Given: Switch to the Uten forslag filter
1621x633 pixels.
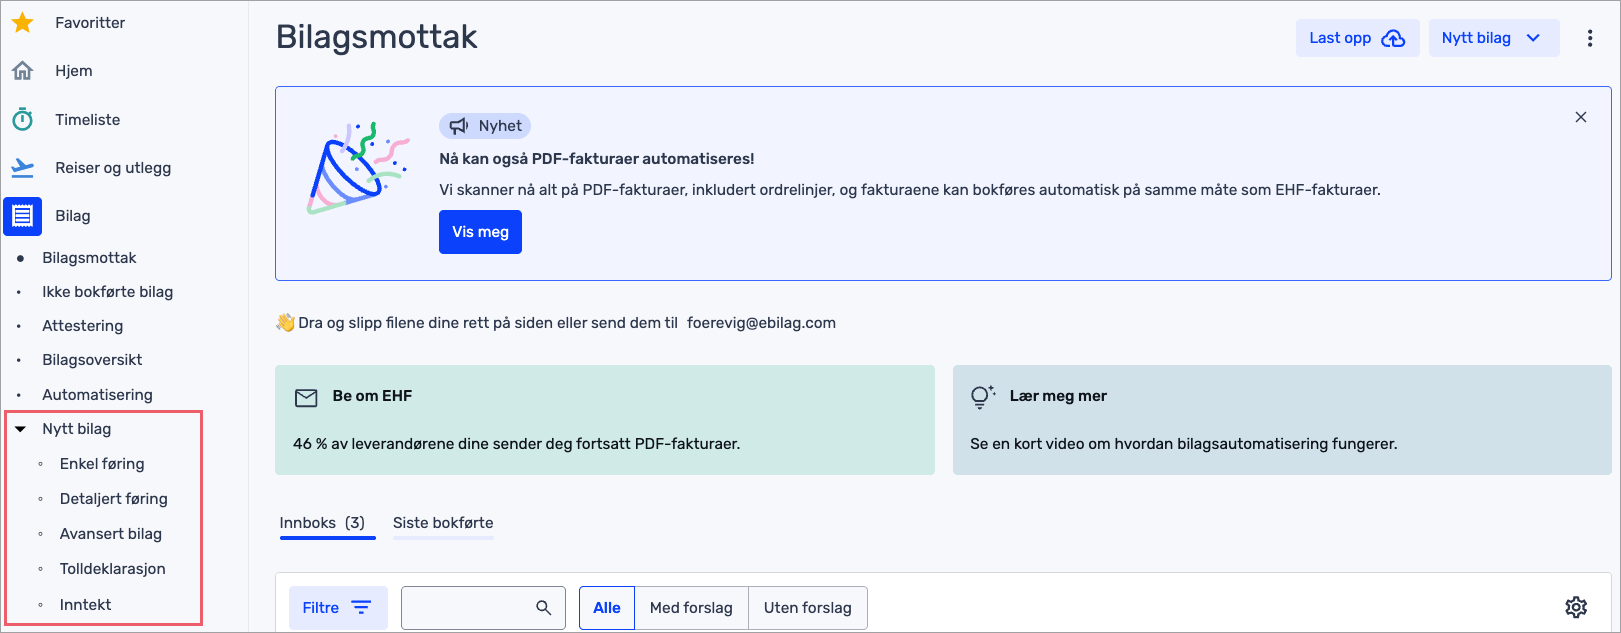Looking at the screenshot, I should (807, 608).
